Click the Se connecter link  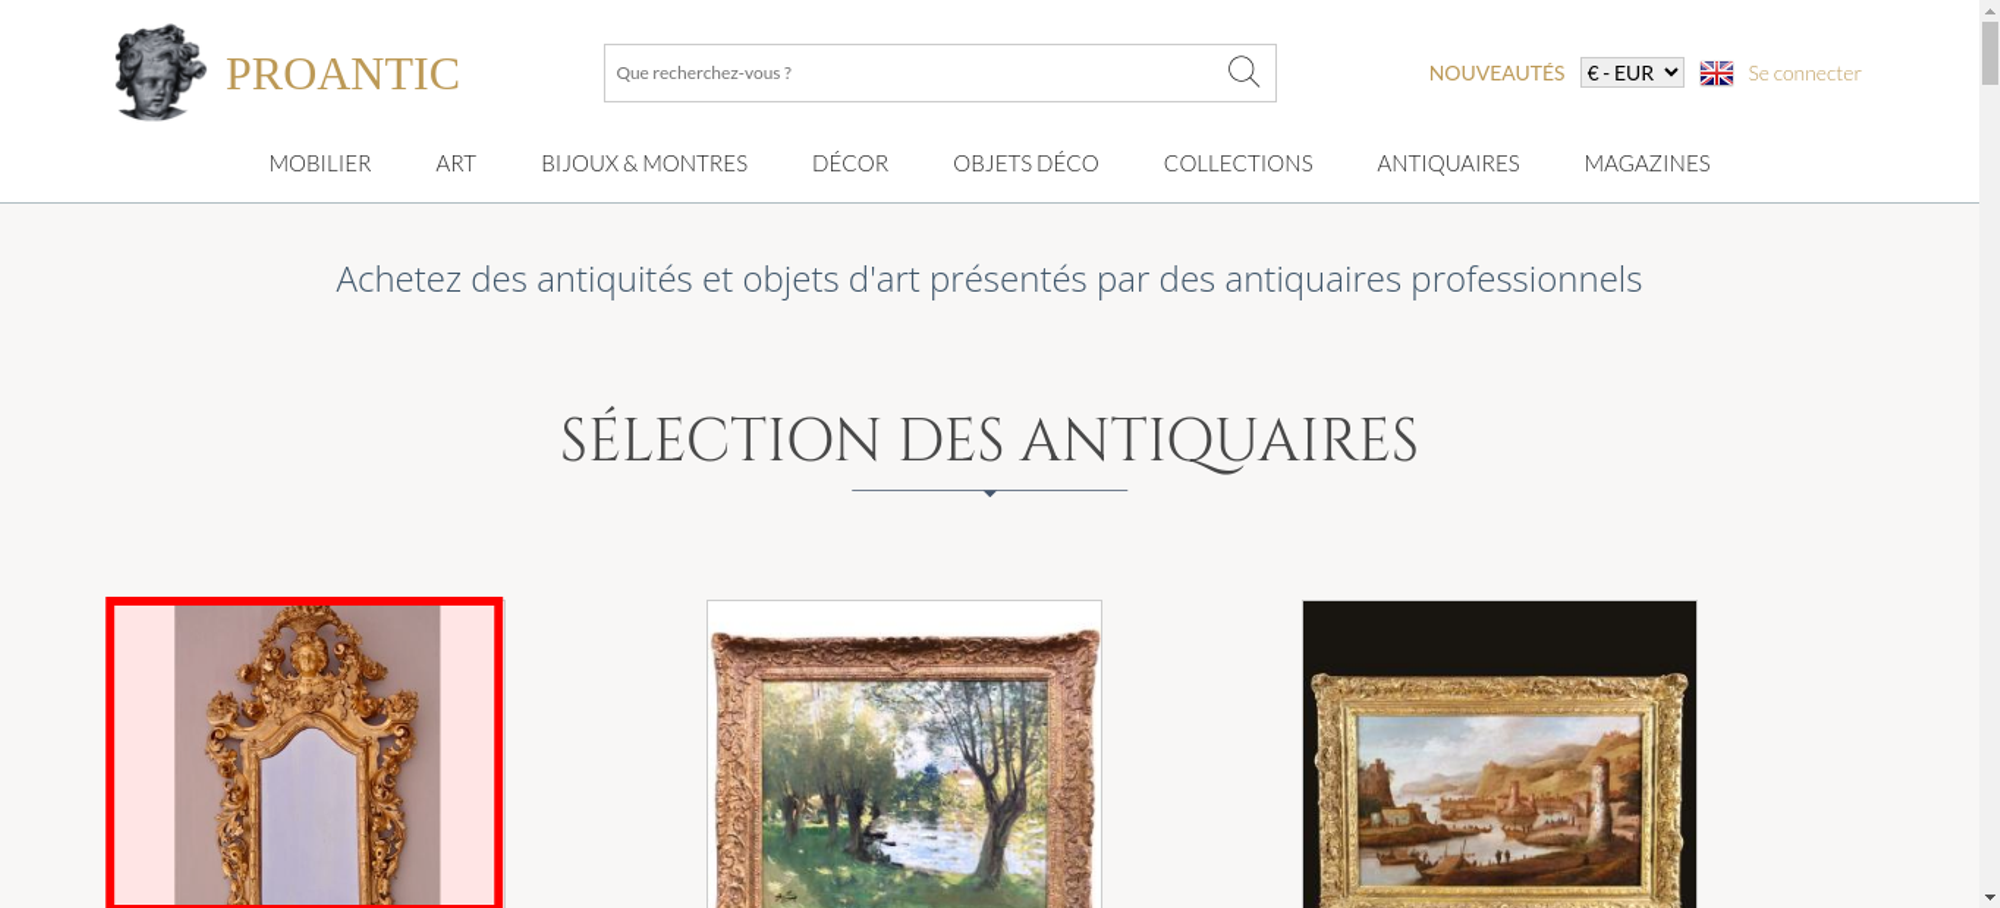[x=1804, y=73]
